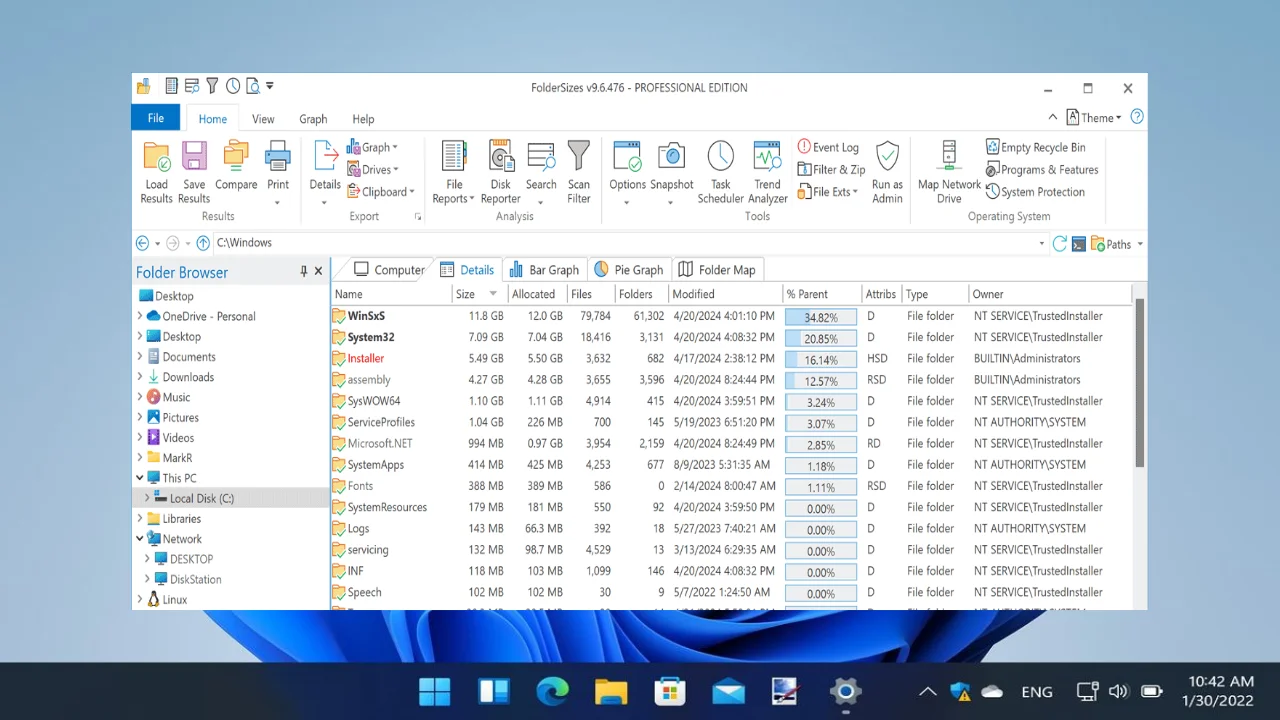This screenshot has width=1280, height=720.
Task: Expand the OneDrive - Personal tree node
Action: tap(140, 316)
